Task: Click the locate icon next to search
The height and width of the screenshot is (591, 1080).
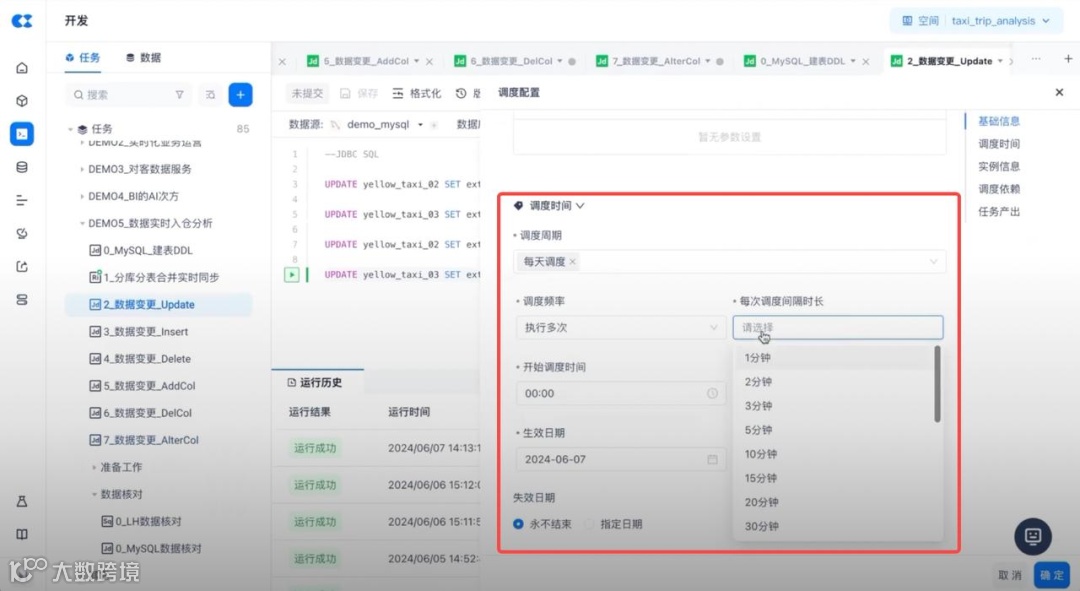Action: [210, 94]
